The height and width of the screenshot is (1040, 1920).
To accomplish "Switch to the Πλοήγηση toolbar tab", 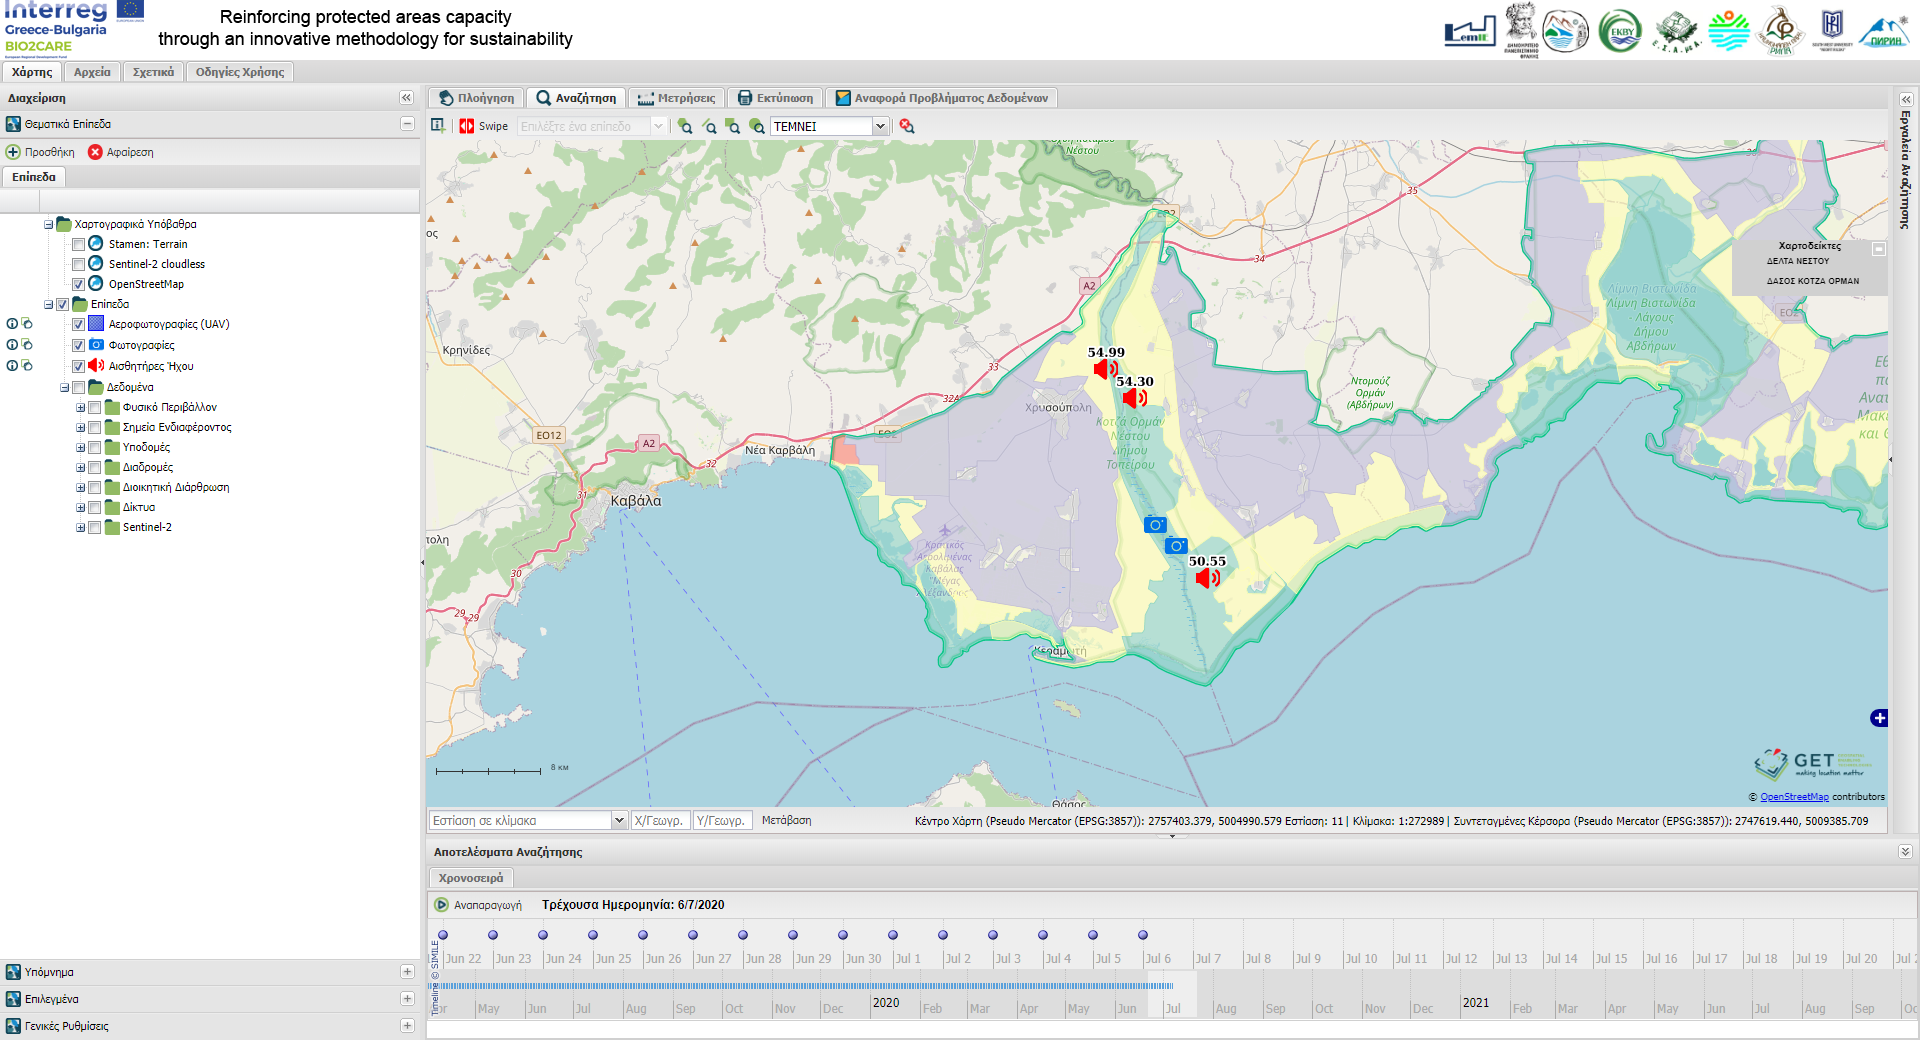I will (x=477, y=98).
